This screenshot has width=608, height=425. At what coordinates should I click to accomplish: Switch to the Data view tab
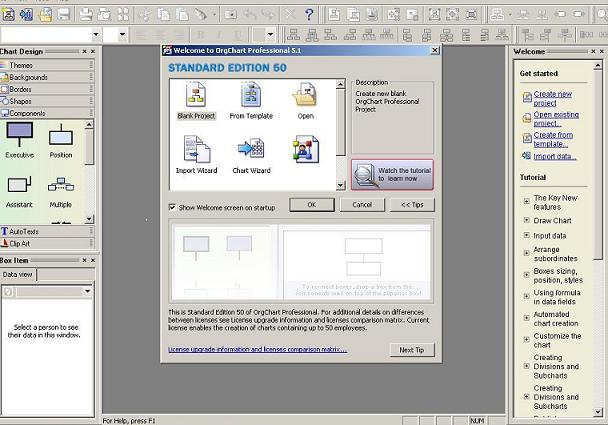coord(17,275)
